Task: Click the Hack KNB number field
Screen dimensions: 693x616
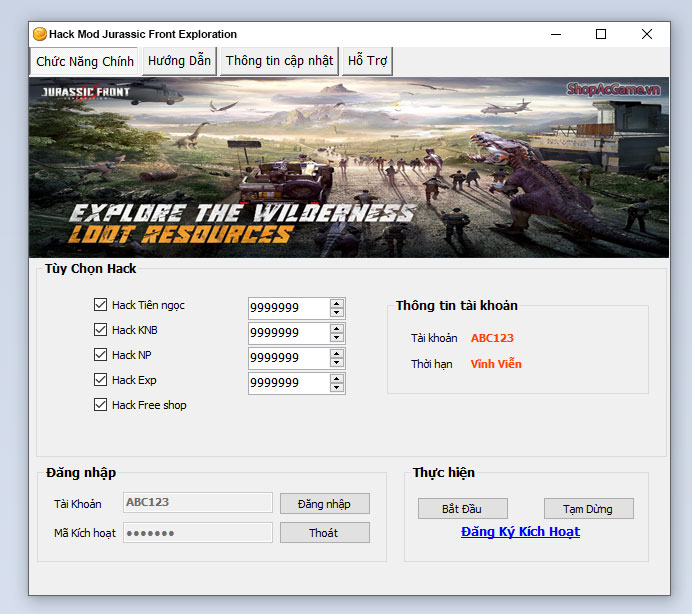Action: (x=289, y=333)
